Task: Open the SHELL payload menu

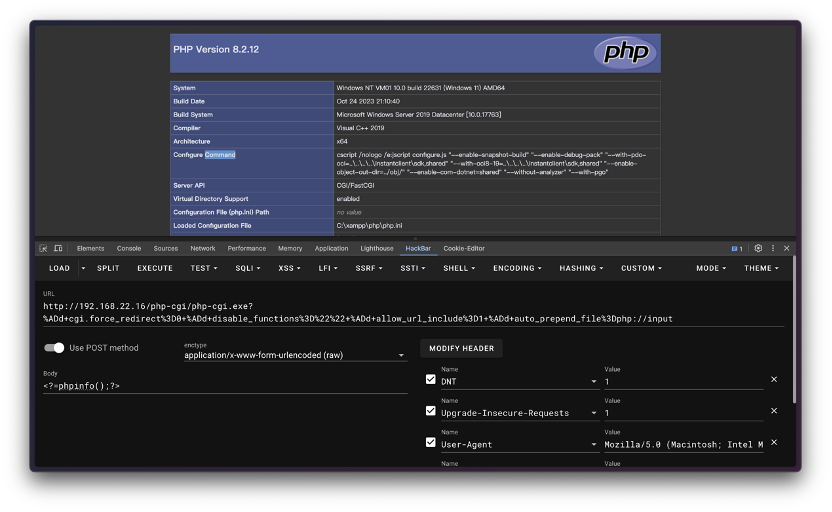Action: tap(459, 268)
